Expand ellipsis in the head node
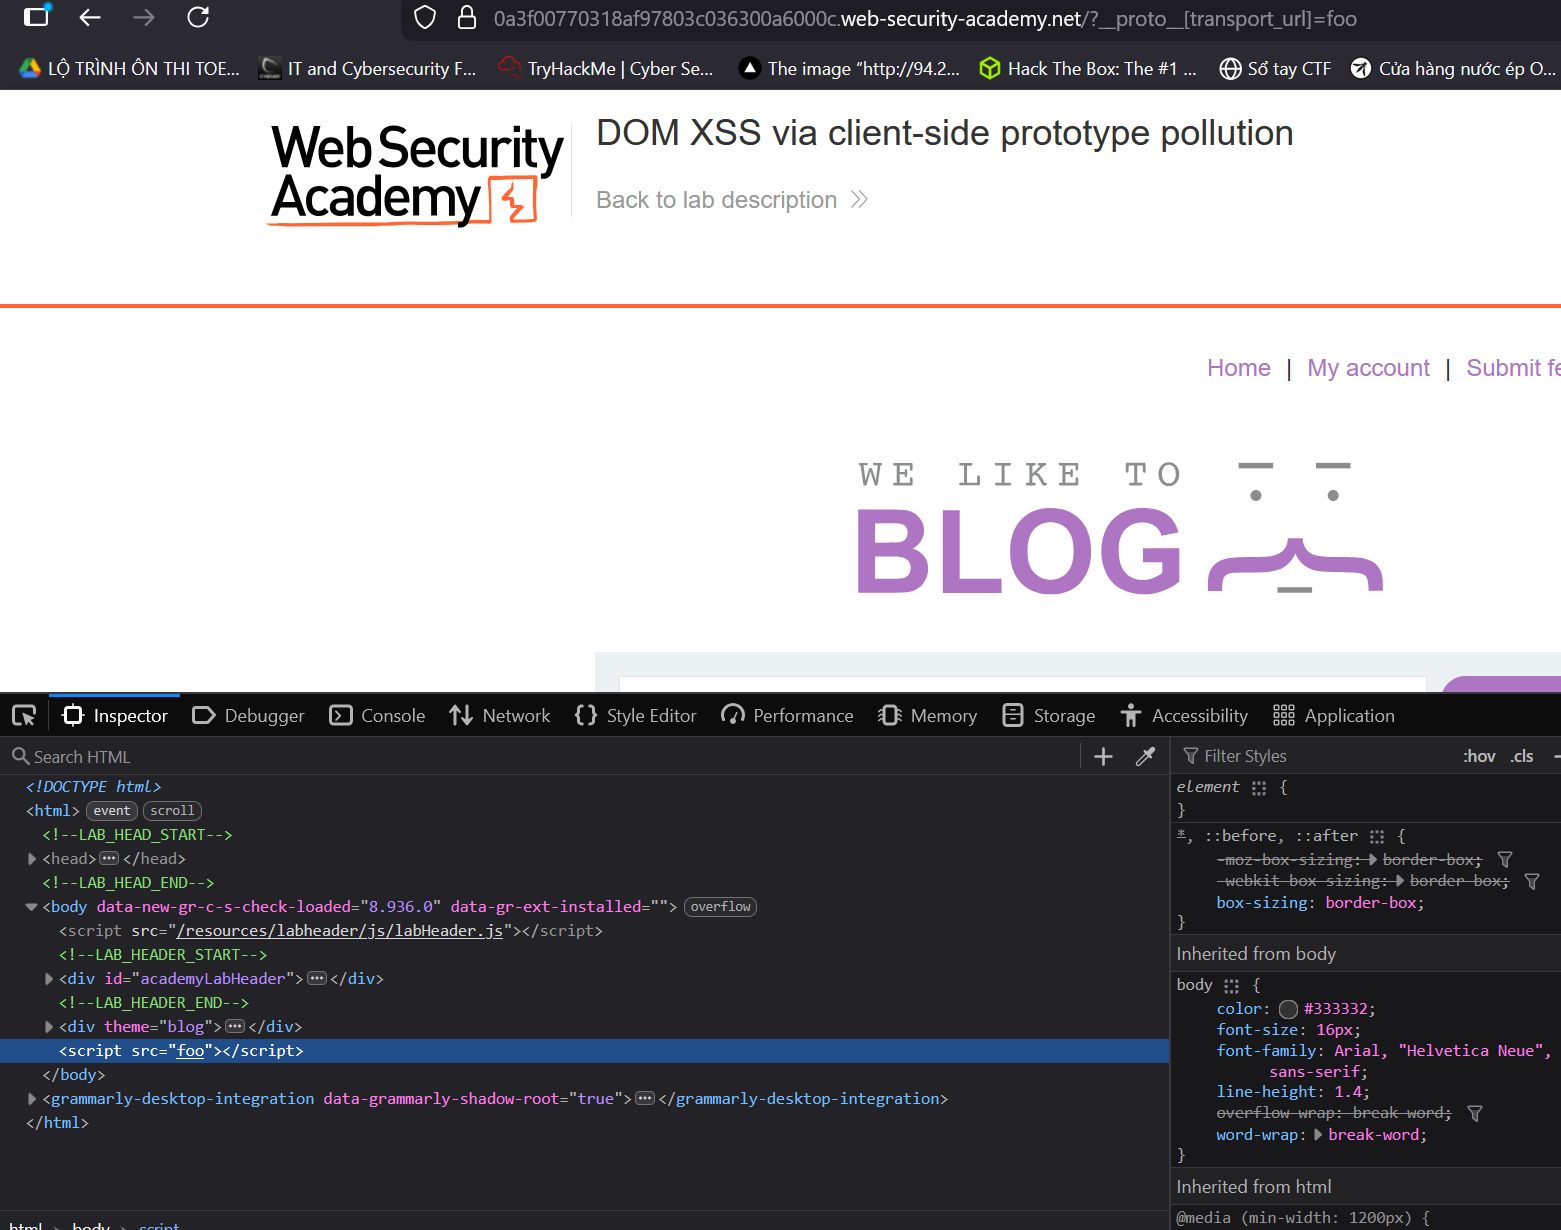The image size is (1561, 1230). pos(109,859)
